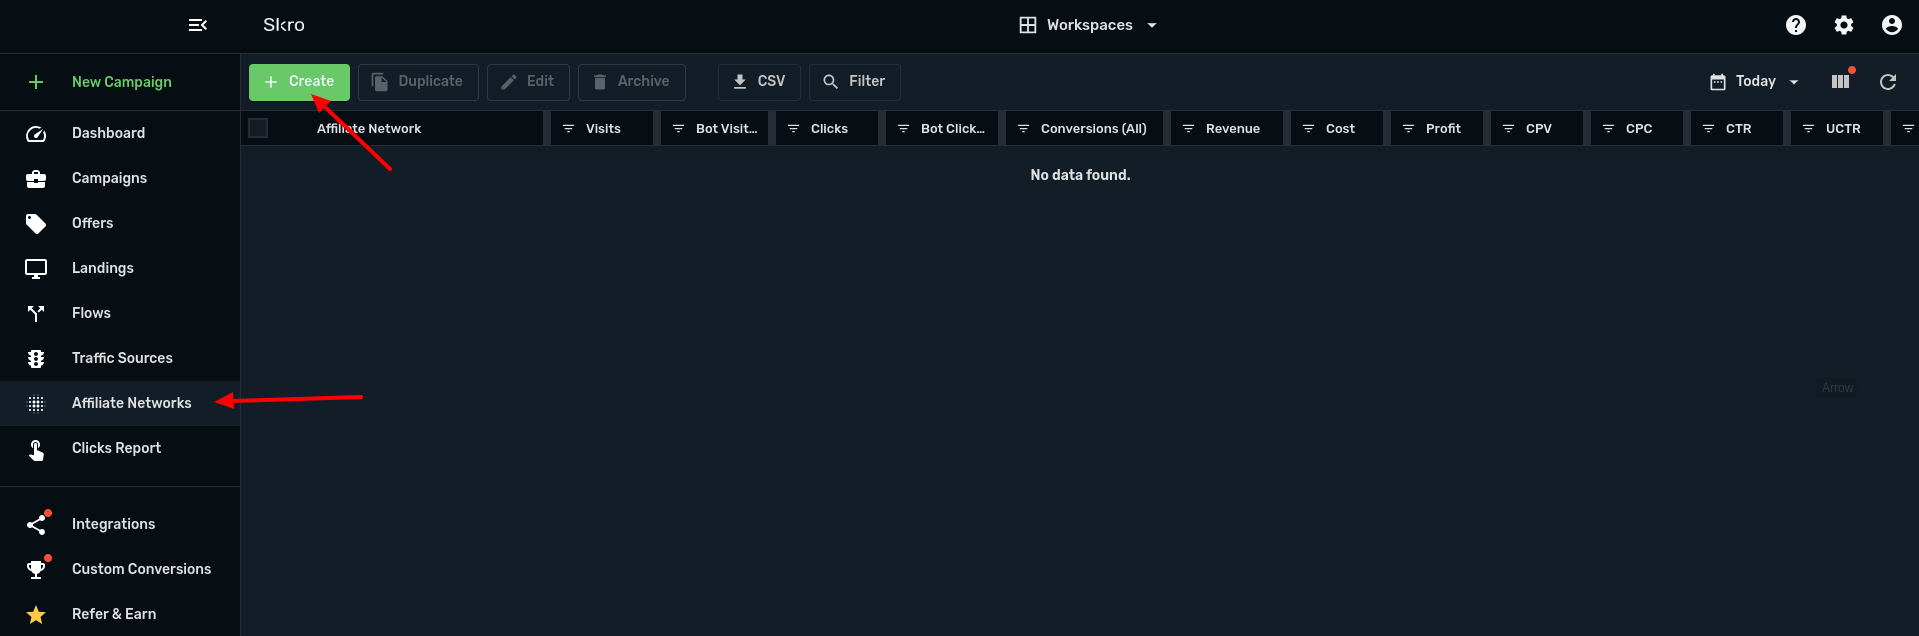The height and width of the screenshot is (636, 1919).
Task: Collapse the sidebar using the menu icon
Action: click(x=198, y=25)
